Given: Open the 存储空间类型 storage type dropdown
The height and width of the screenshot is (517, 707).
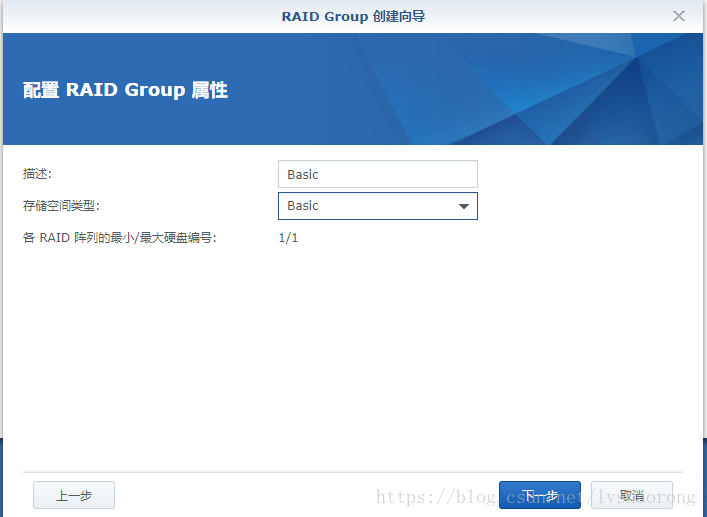Looking at the screenshot, I should point(378,206).
